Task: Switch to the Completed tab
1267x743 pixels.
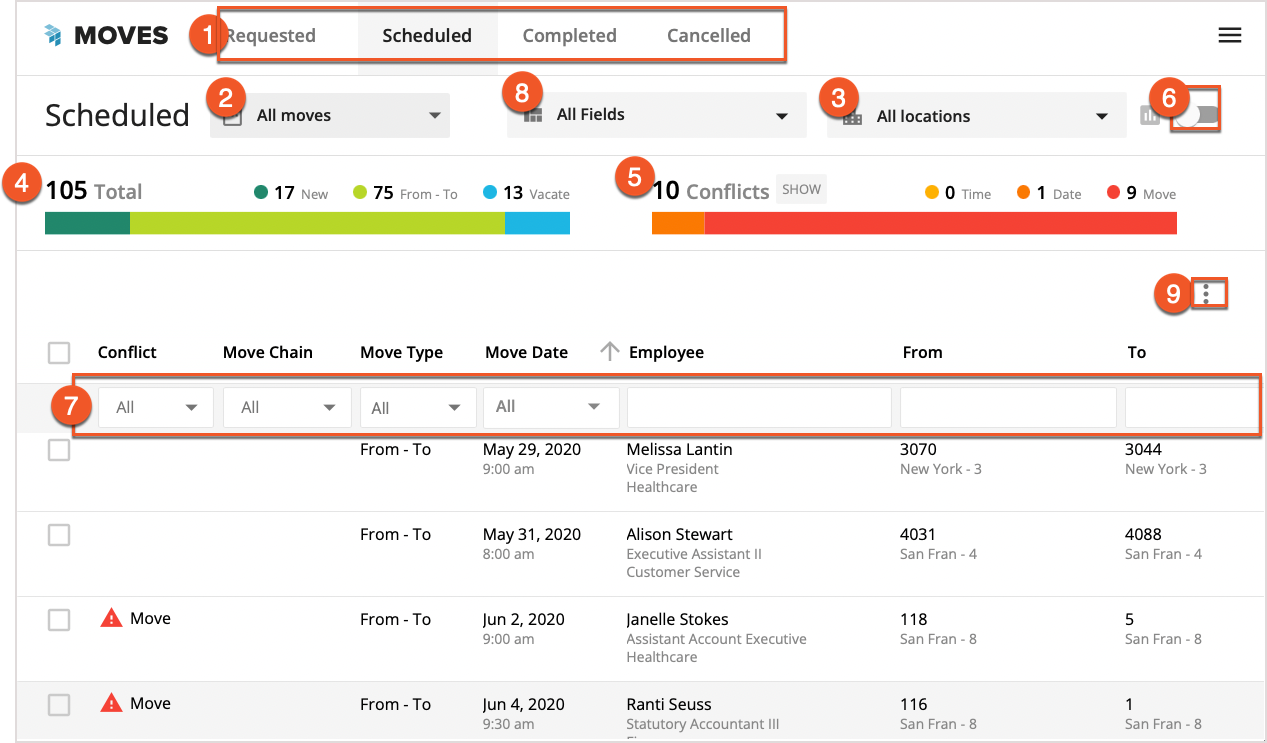Action: 569,36
